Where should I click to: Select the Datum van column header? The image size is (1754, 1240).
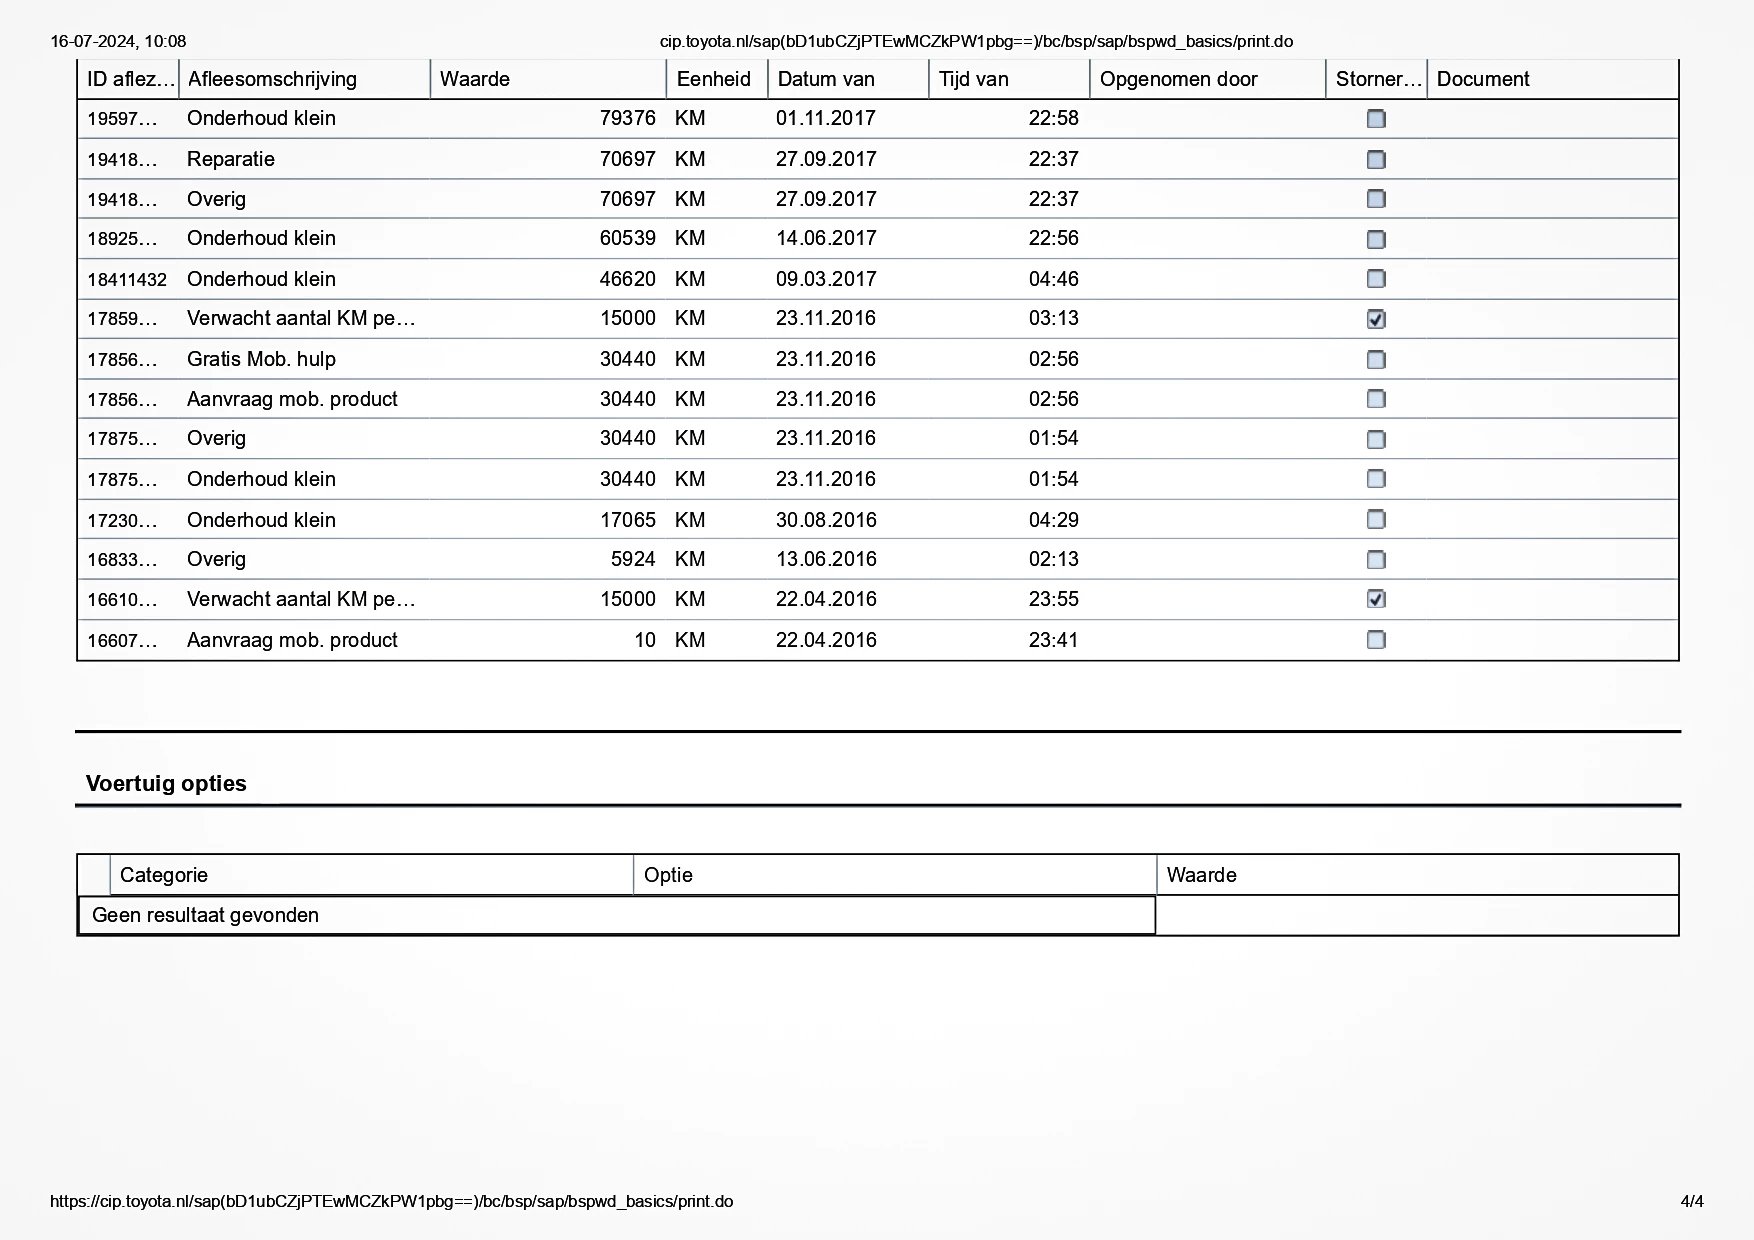pos(848,79)
